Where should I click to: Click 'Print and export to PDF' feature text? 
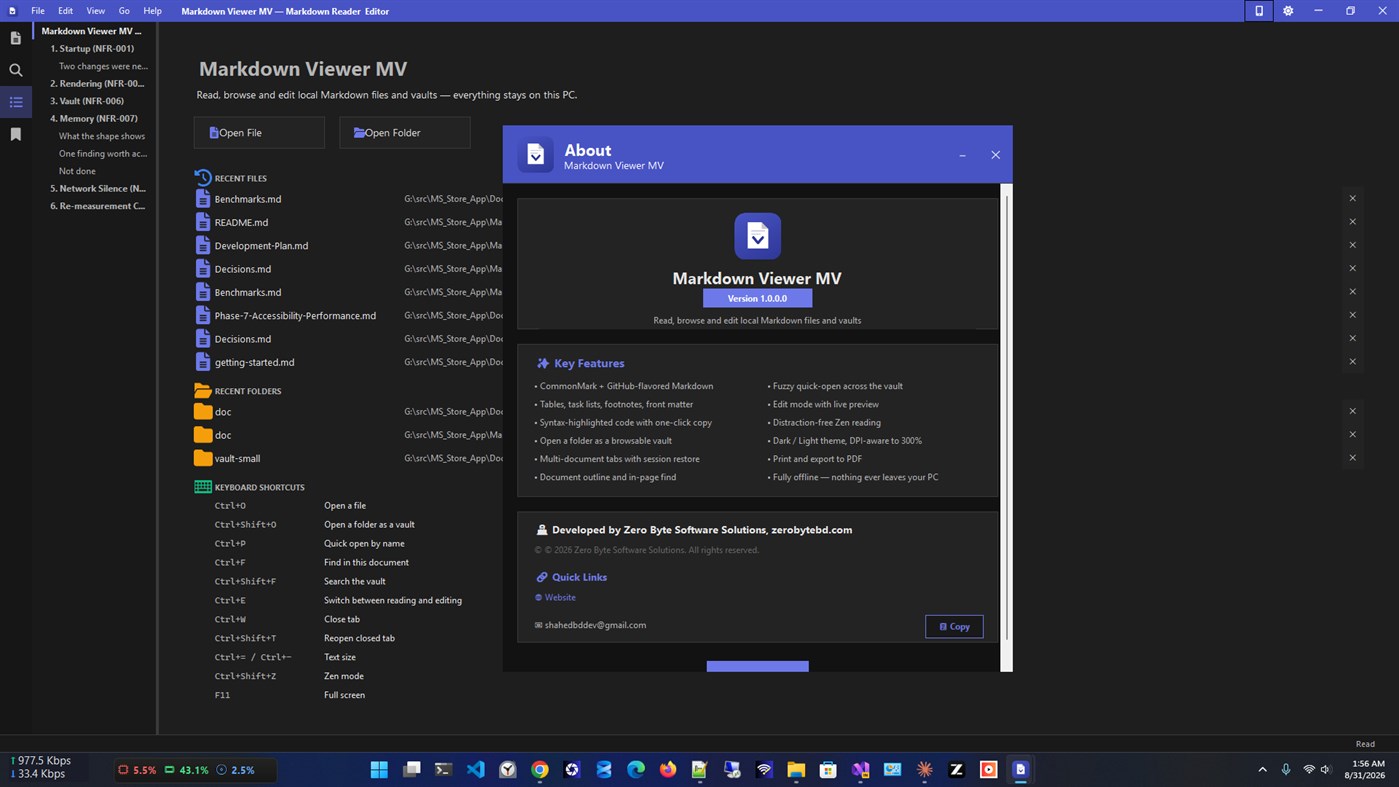pos(817,459)
